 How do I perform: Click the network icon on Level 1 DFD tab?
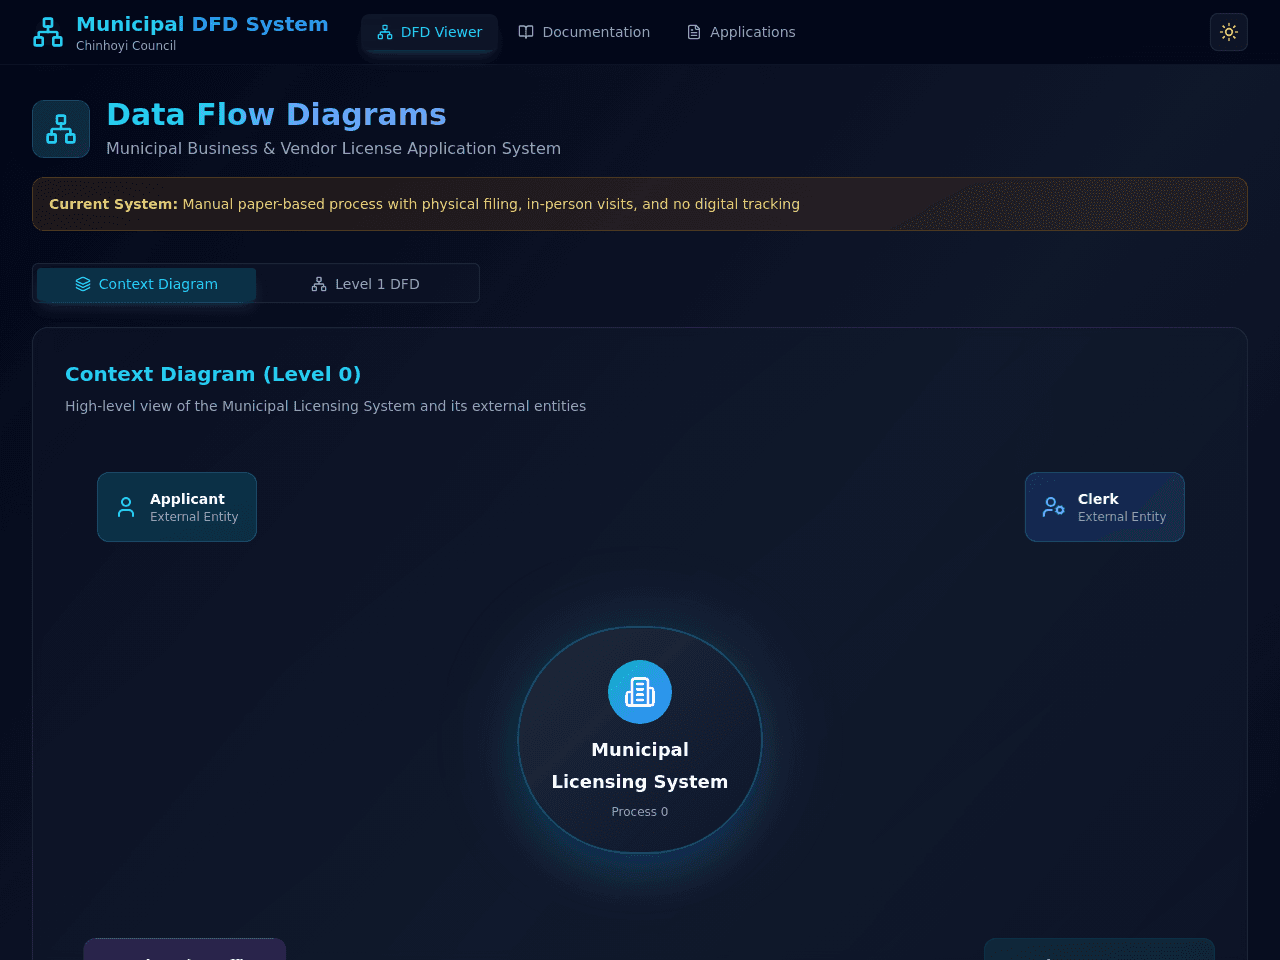pos(319,284)
